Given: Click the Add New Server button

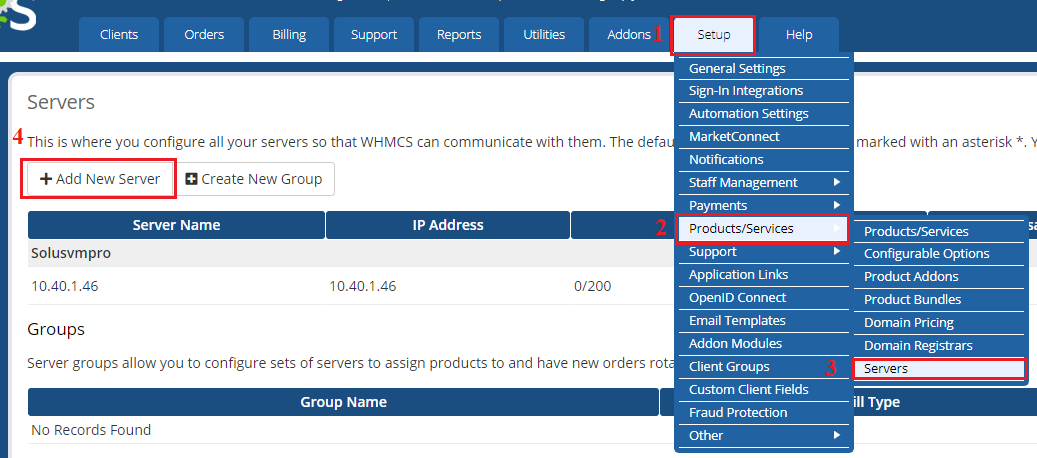Looking at the screenshot, I should coord(100,179).
